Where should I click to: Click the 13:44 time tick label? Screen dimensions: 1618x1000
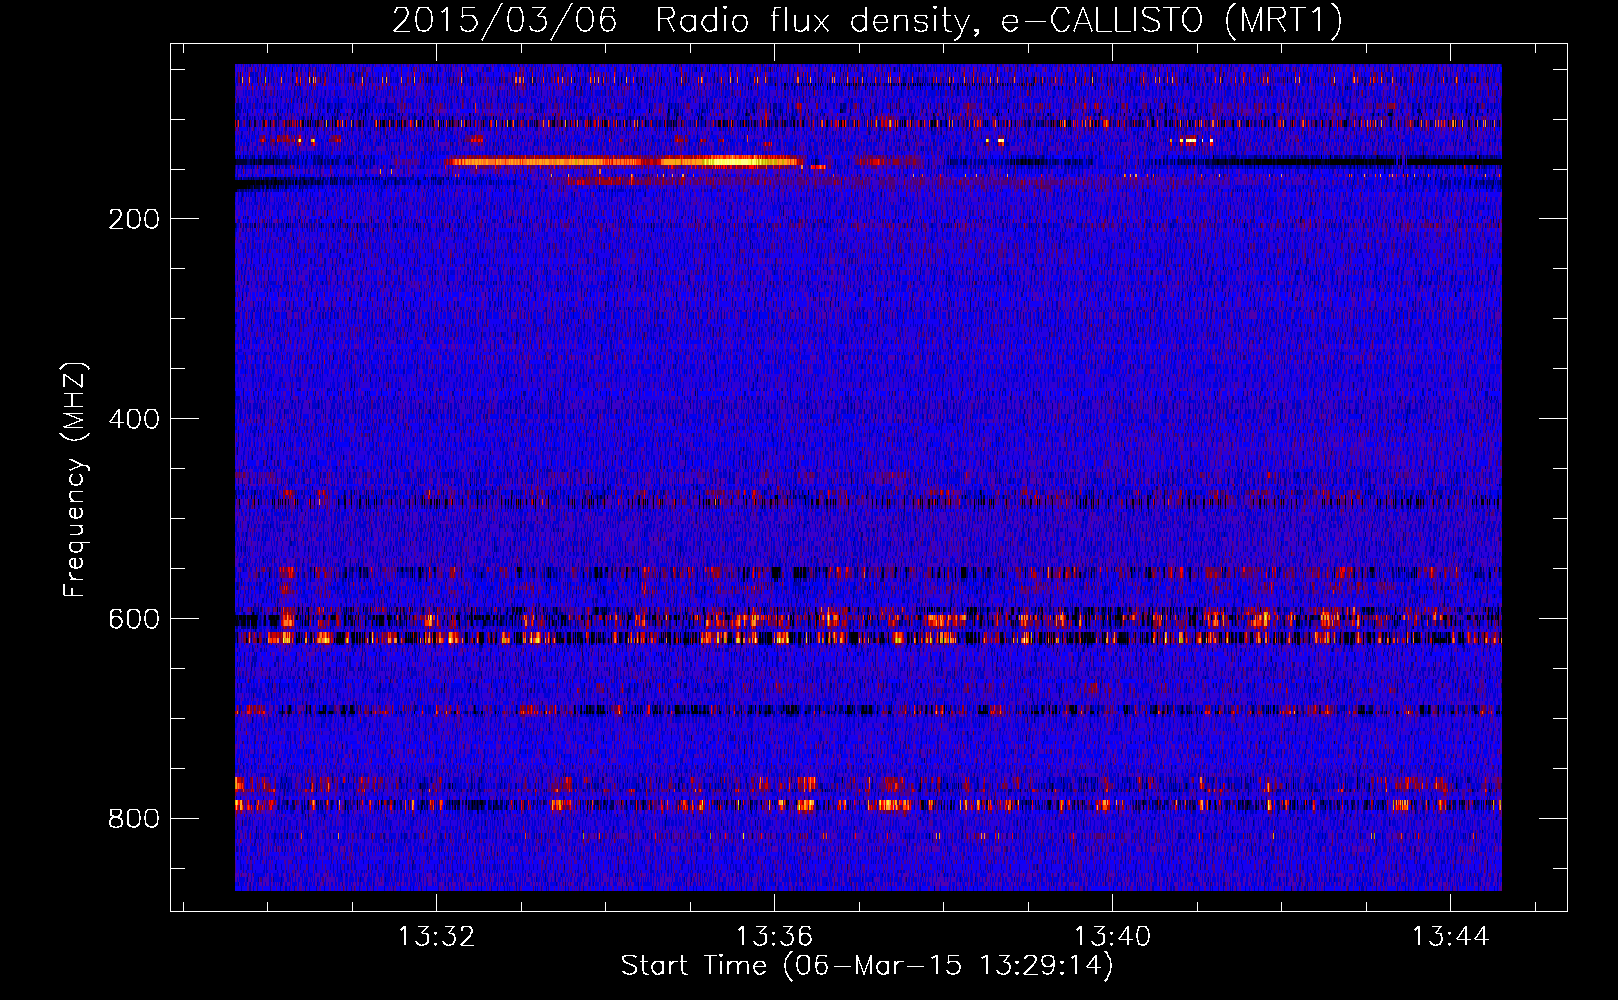(x=1450, y=937)
